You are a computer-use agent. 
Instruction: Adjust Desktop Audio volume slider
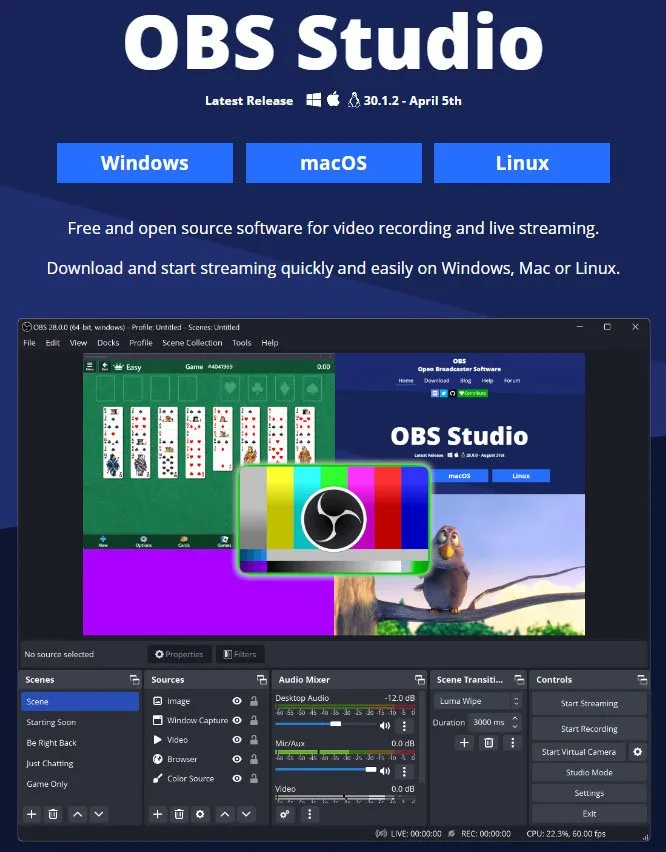pyautogui.click(x=326, y=724)
